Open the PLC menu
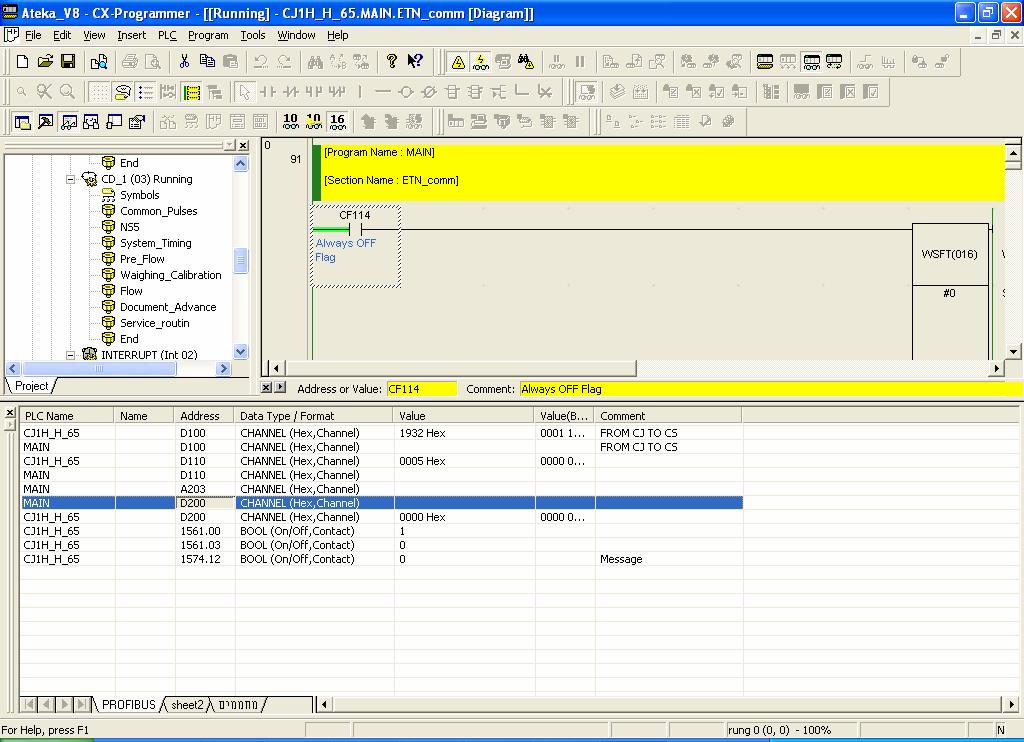Screen dimensions: 1024x742 pos(167,35)
